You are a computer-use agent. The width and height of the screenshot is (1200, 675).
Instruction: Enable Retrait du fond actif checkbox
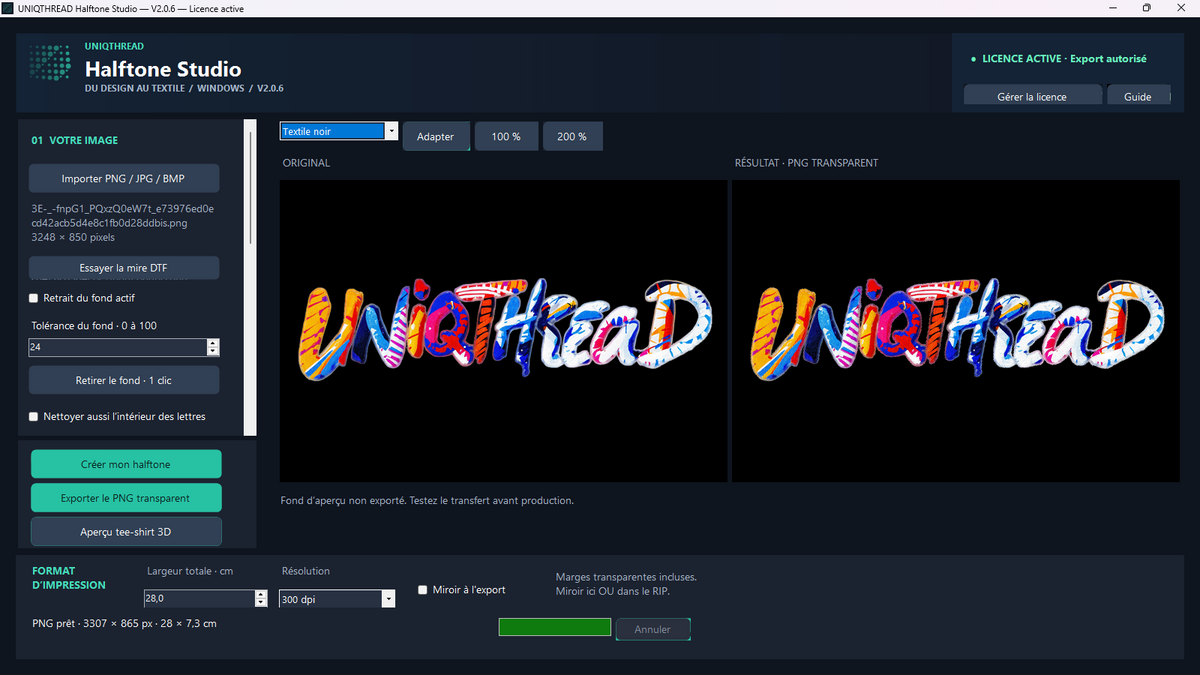point(33,298)
